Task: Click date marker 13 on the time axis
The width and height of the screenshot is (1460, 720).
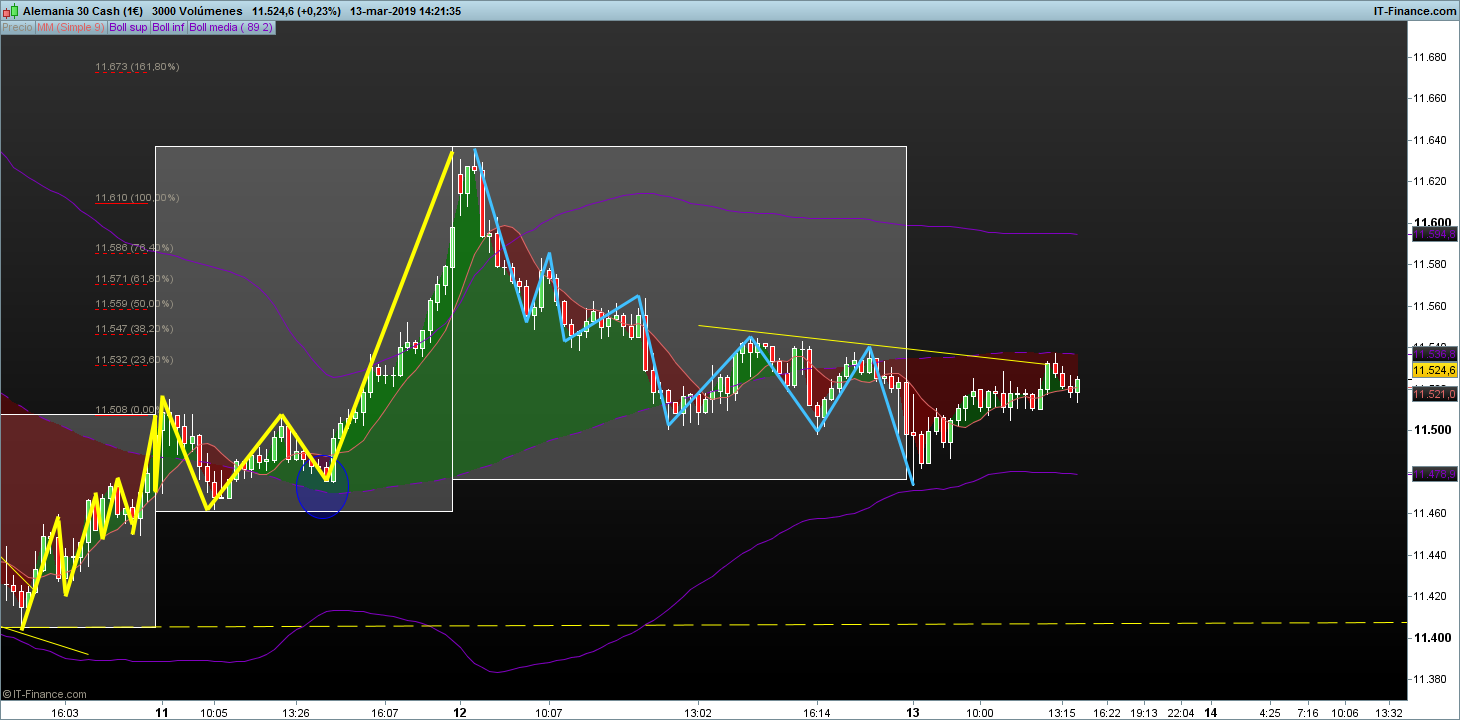Action: [912, 713]
